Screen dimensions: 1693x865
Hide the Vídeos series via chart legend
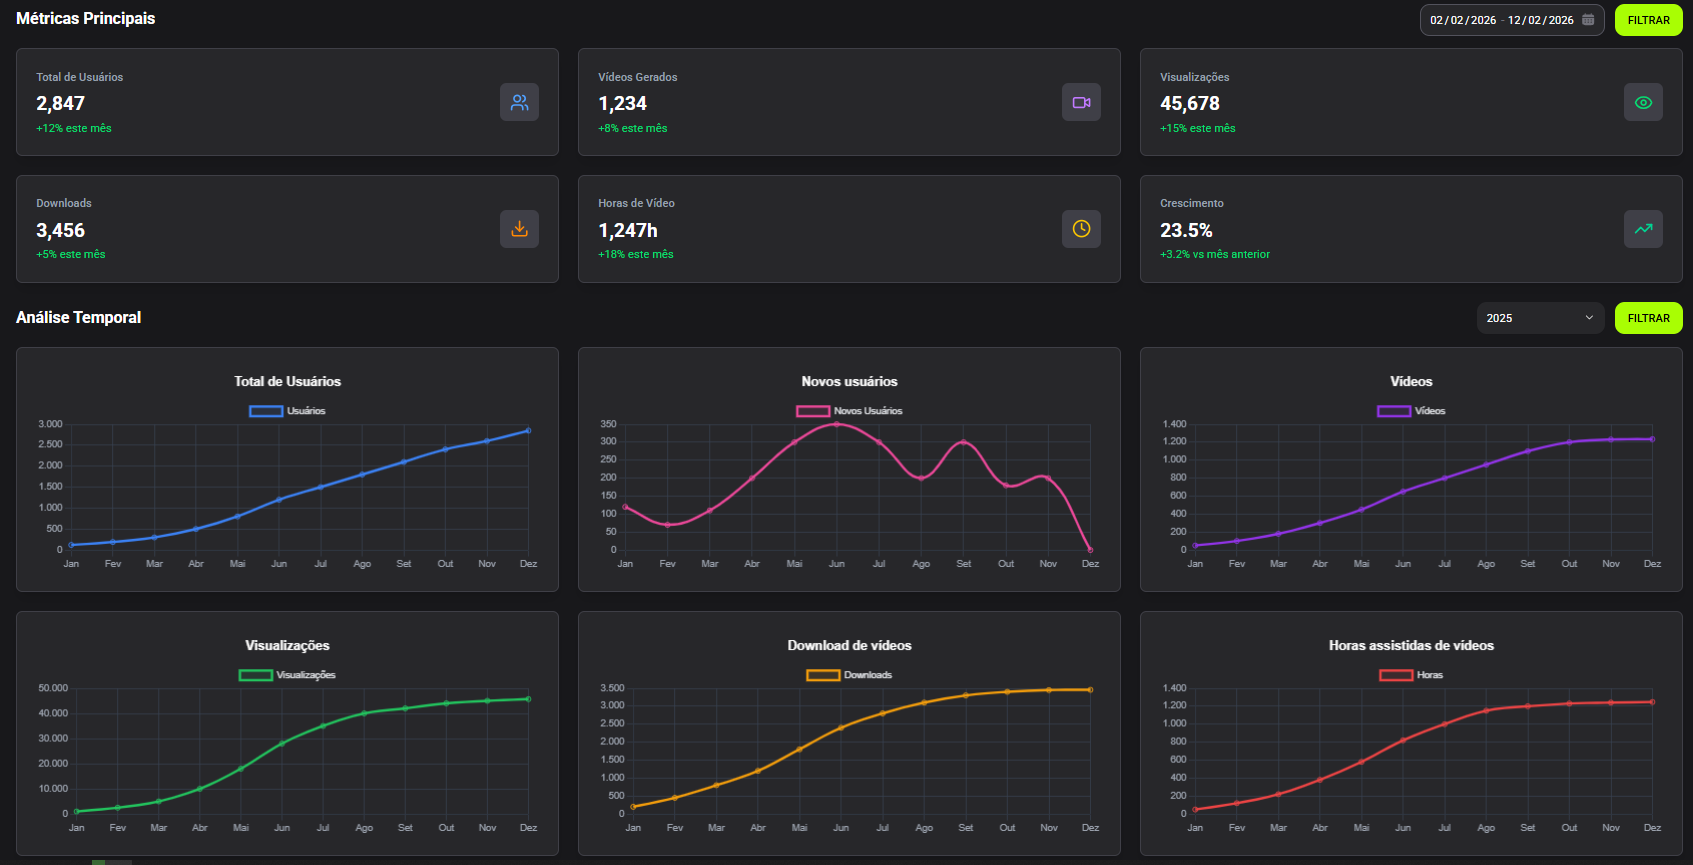coord(1411,411)
